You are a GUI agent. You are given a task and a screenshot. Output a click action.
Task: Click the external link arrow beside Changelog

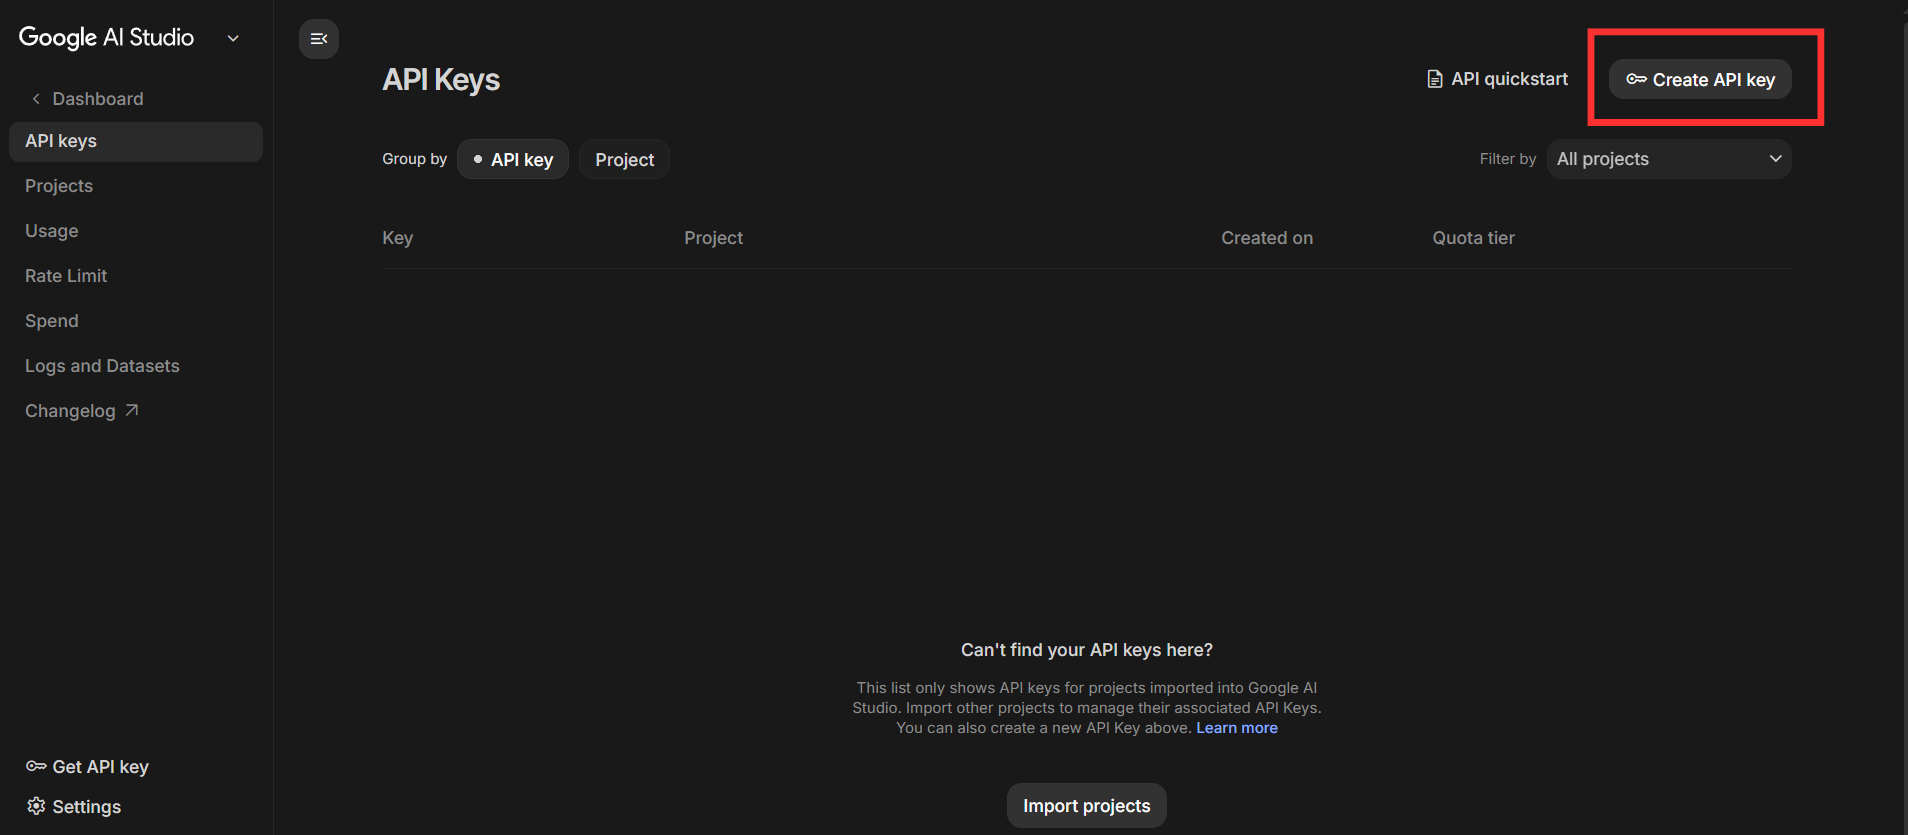coord(131,410)
